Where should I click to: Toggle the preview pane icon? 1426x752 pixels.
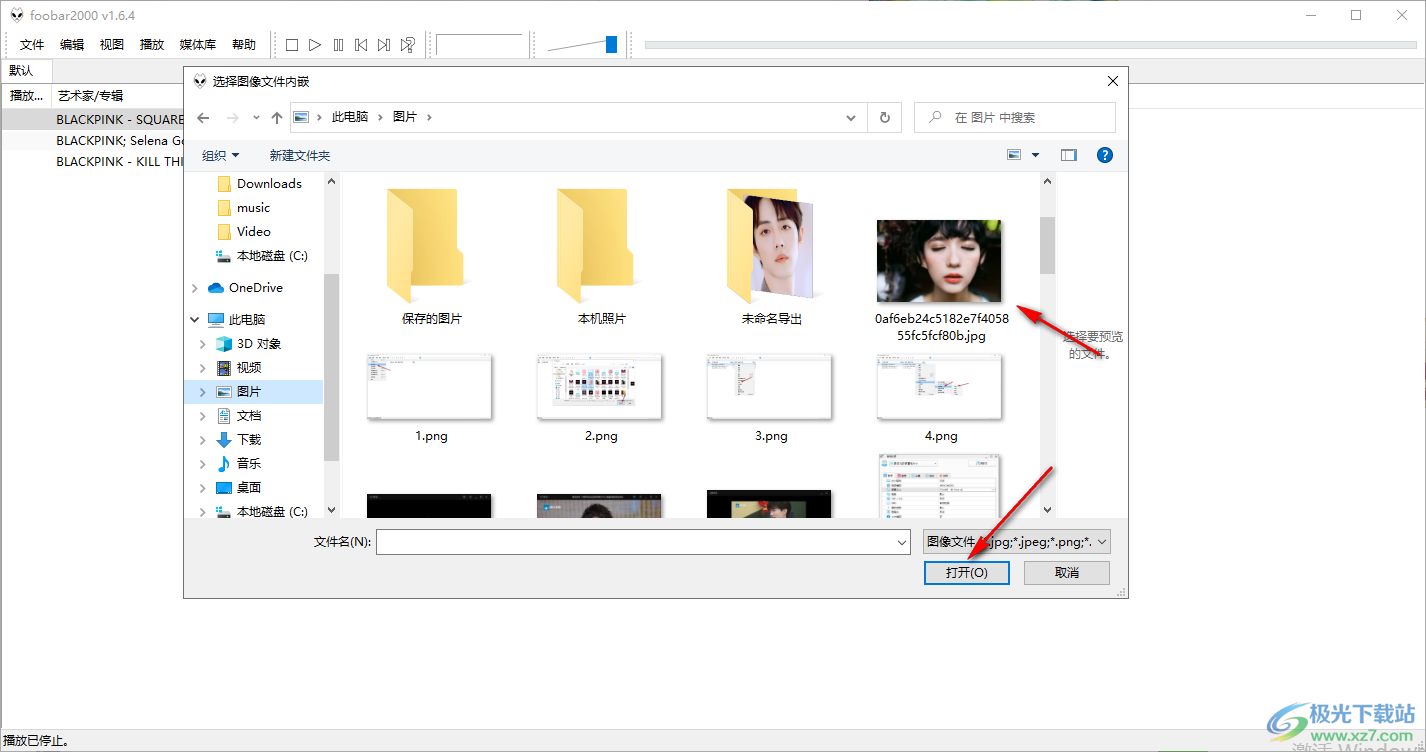1069,155
